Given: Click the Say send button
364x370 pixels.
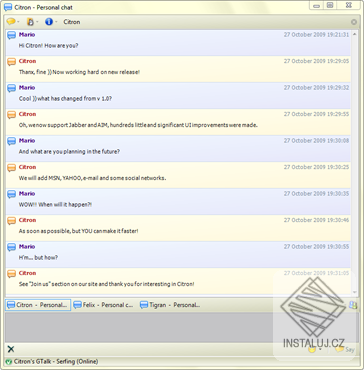Looking at the screenshot, I should [x=345, y=349].
